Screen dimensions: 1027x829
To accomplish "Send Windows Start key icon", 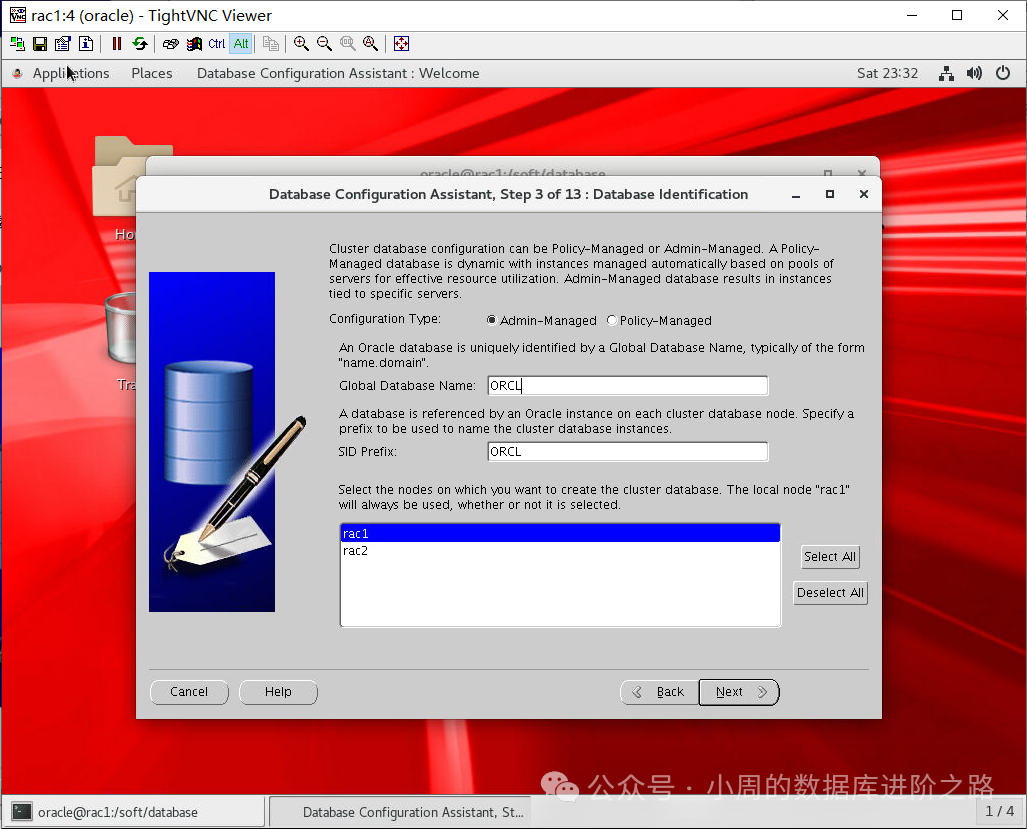I will tap(194, 44).
